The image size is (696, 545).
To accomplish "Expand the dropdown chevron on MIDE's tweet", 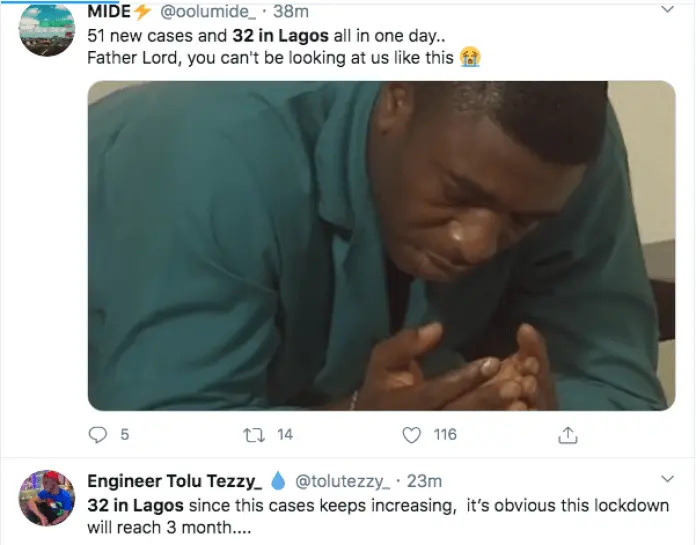I will 668,9.
